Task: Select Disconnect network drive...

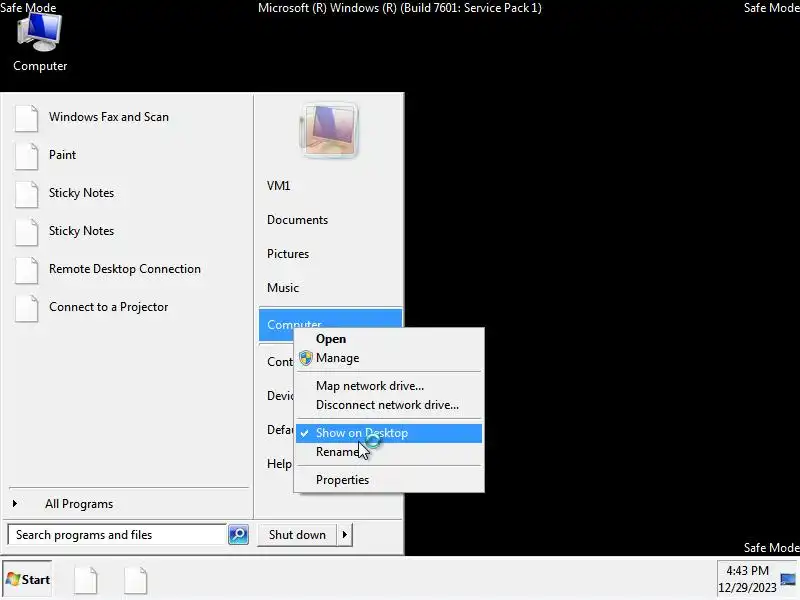Action: point(389,405)
